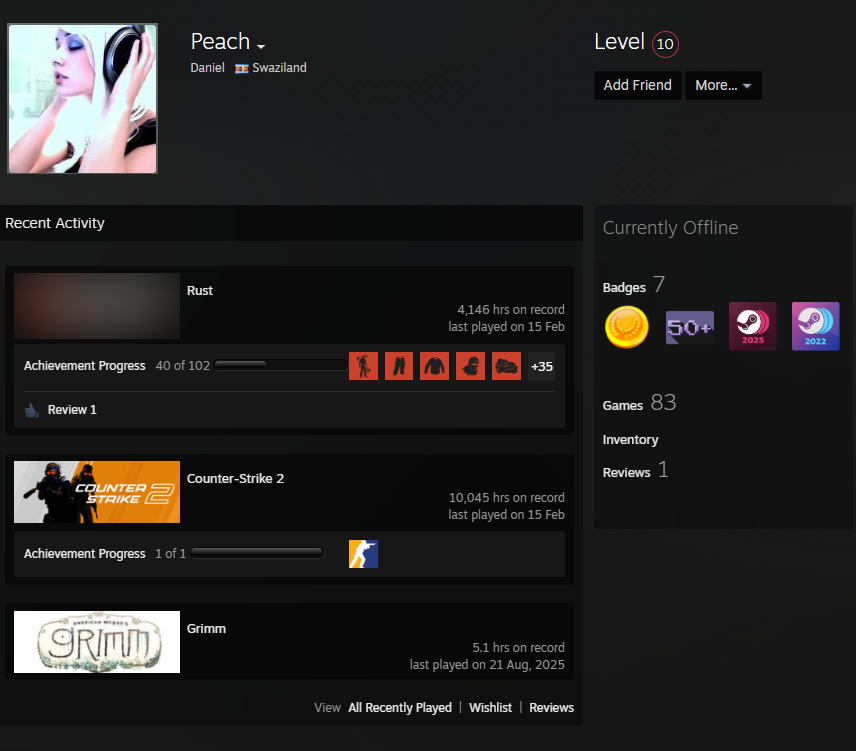Click the gold coin laurel badge

[627, 327]
